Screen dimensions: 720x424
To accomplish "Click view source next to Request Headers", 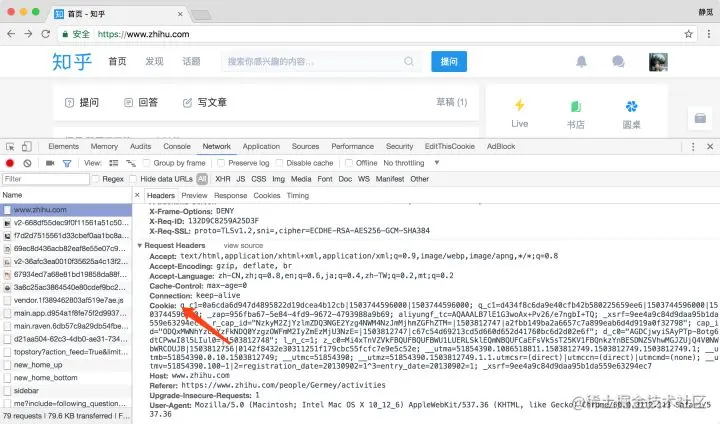I will [243, 246].
